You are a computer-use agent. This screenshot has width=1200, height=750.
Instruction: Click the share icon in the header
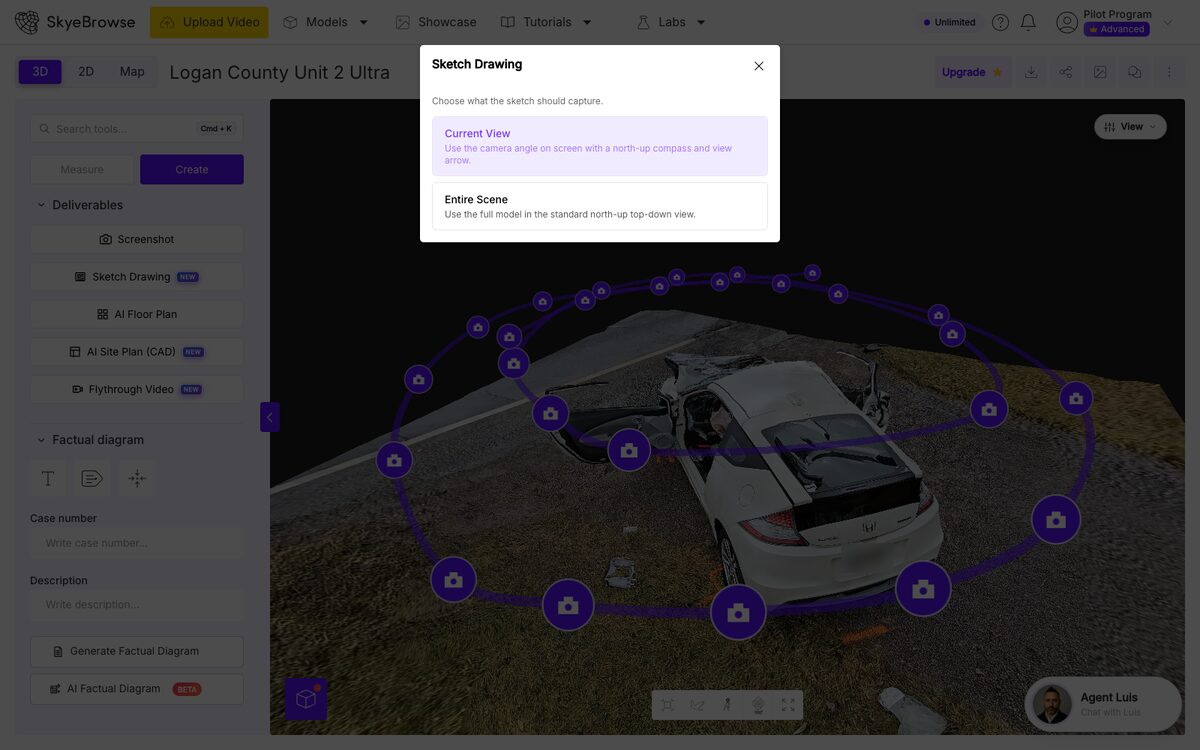pos(1066,72)
